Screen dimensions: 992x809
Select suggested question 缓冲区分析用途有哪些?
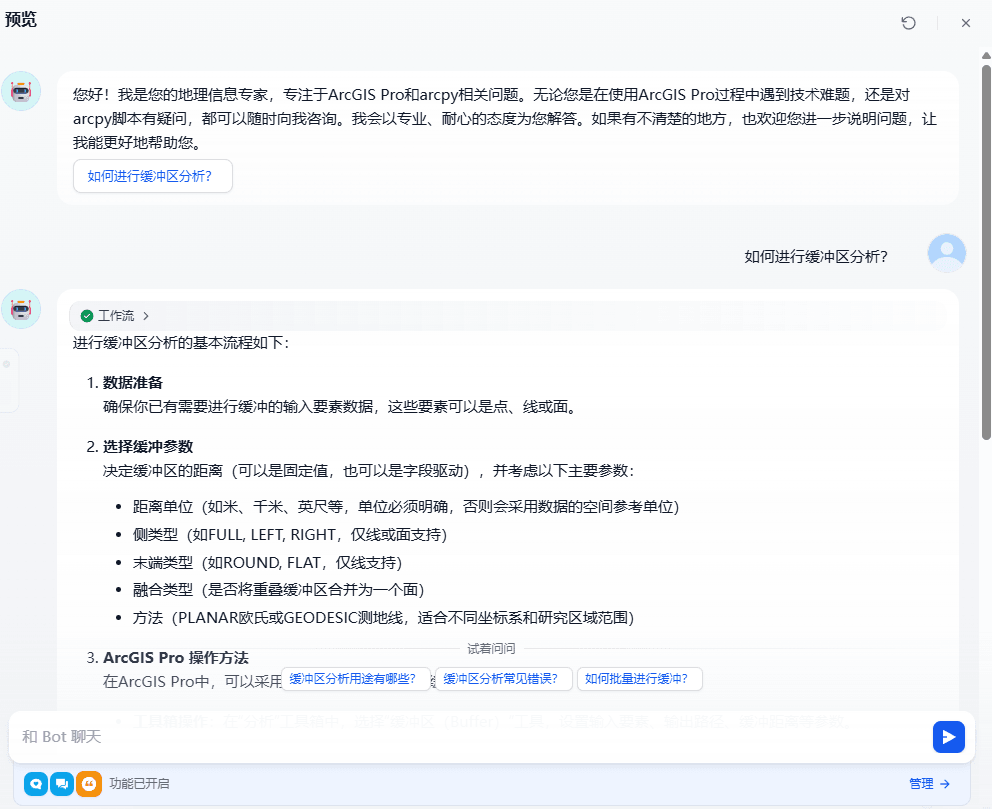coord(356,679)
